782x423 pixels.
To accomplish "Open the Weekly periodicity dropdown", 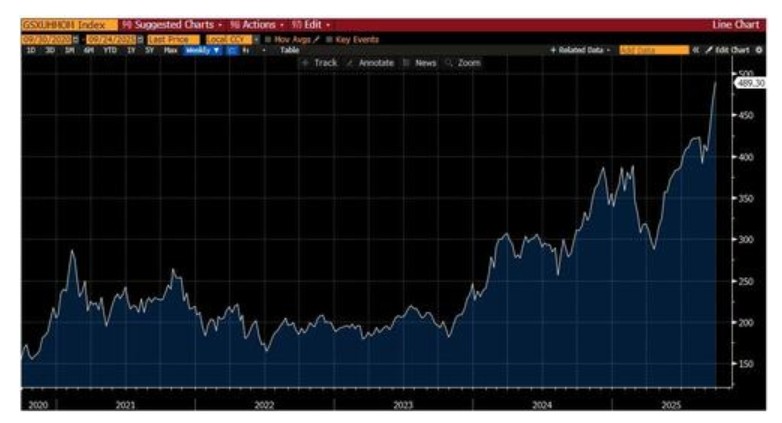I will click(202, 50).
